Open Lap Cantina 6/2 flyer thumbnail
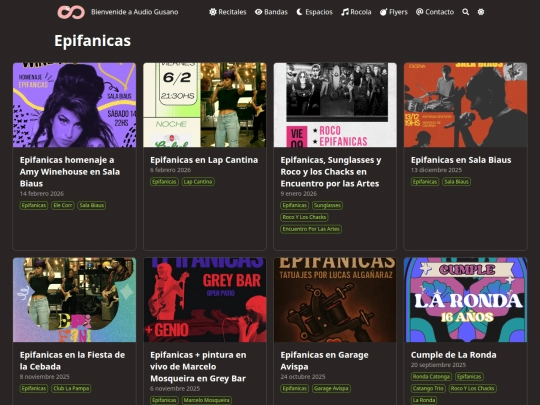540x405 pixels. [x=205, y=105]
